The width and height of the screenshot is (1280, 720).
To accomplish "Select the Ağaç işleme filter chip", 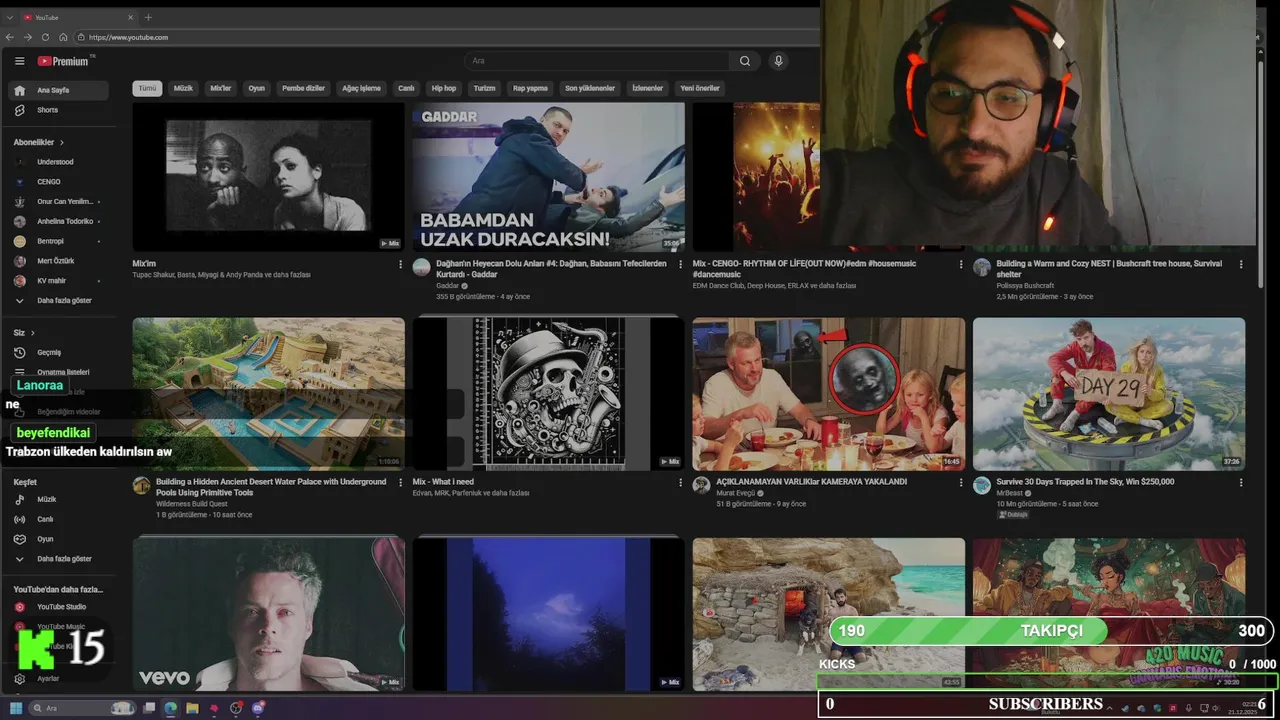I will (x=362, y=88).
